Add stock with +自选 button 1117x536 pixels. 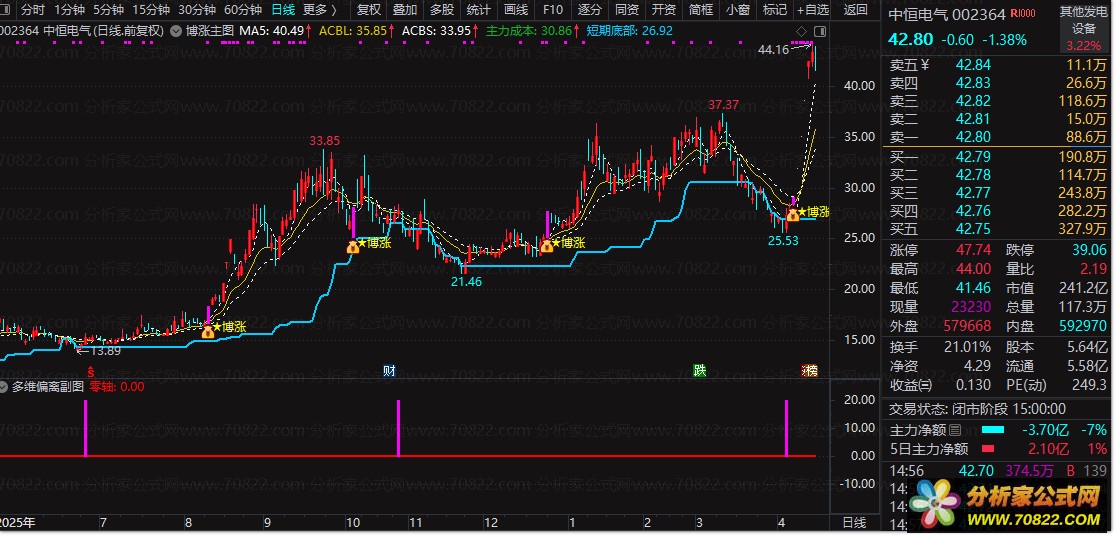point(814,10)
